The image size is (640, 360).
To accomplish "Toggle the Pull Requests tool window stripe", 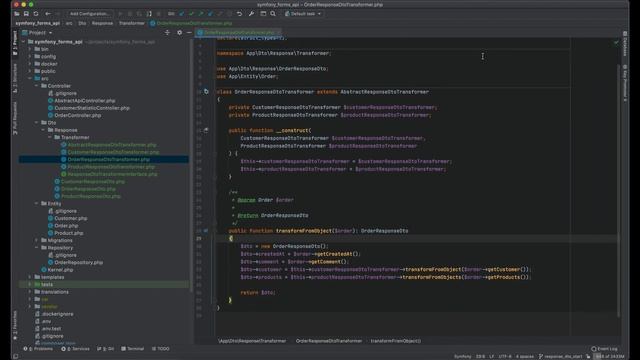I will (15, 118).
